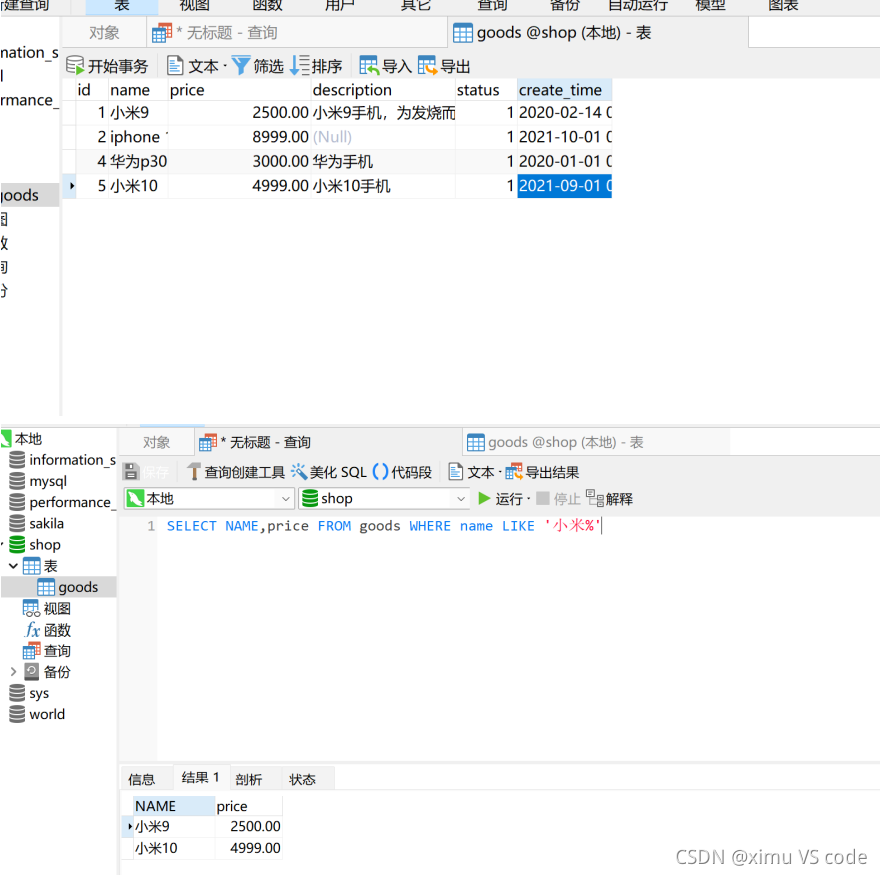Click Text (文本) in query toolbar
The height and width of the screenshot is (875, 882).
click(471, 472)
